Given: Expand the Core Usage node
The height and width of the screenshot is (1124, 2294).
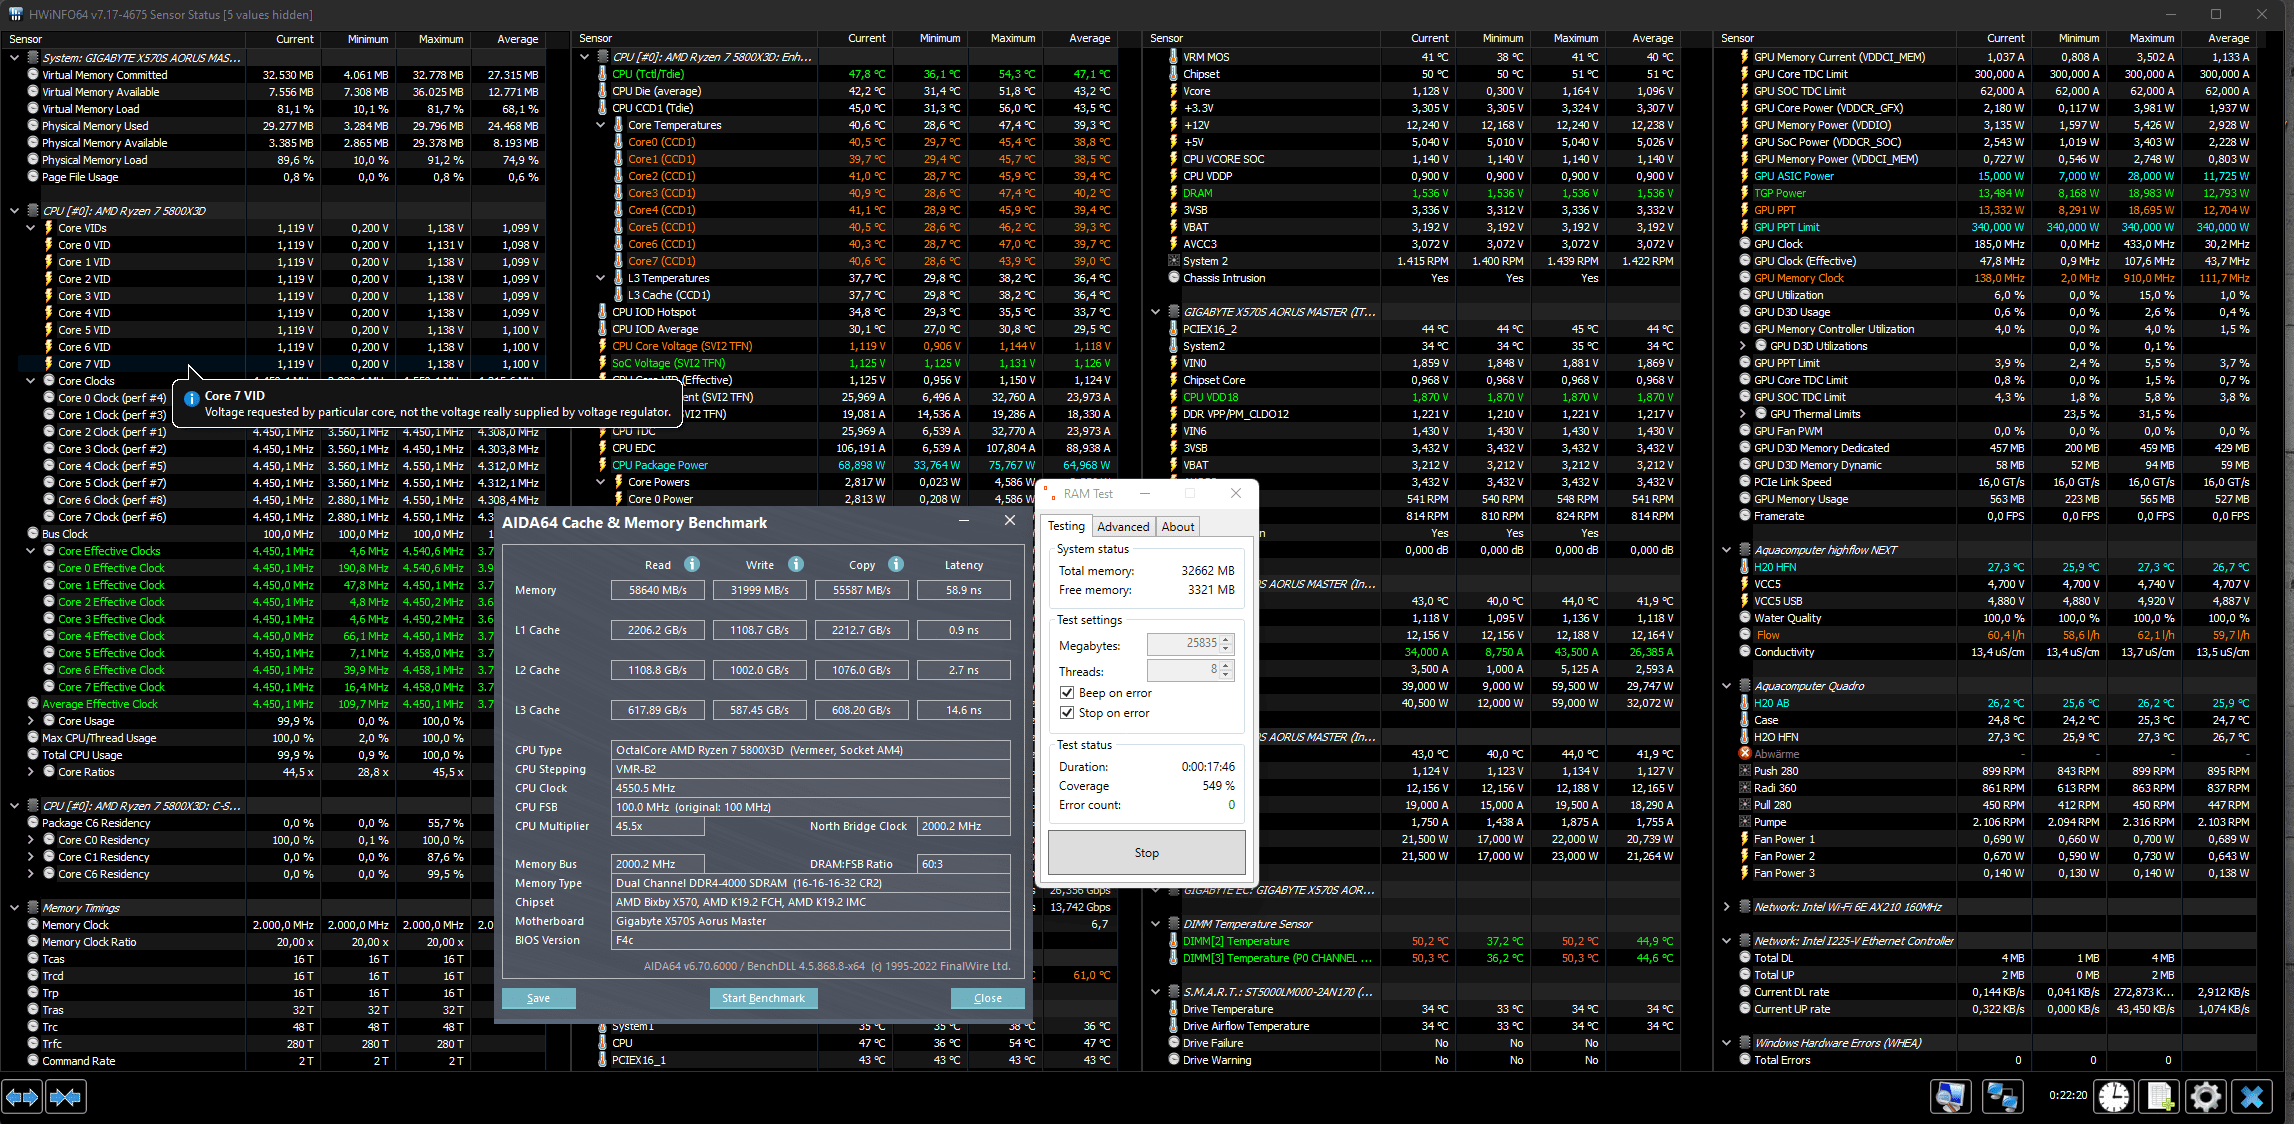Looking at the screenshot, I should click(30, 721).
